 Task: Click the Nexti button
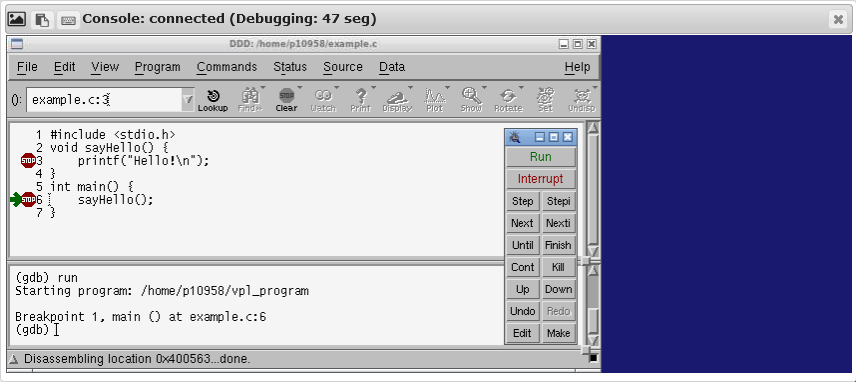[x=558, y=223]
